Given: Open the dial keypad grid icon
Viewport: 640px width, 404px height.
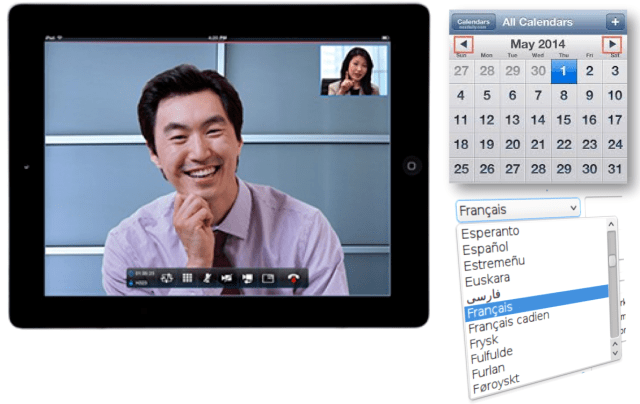Looking at the screenshot, I should tap(185, 278).
